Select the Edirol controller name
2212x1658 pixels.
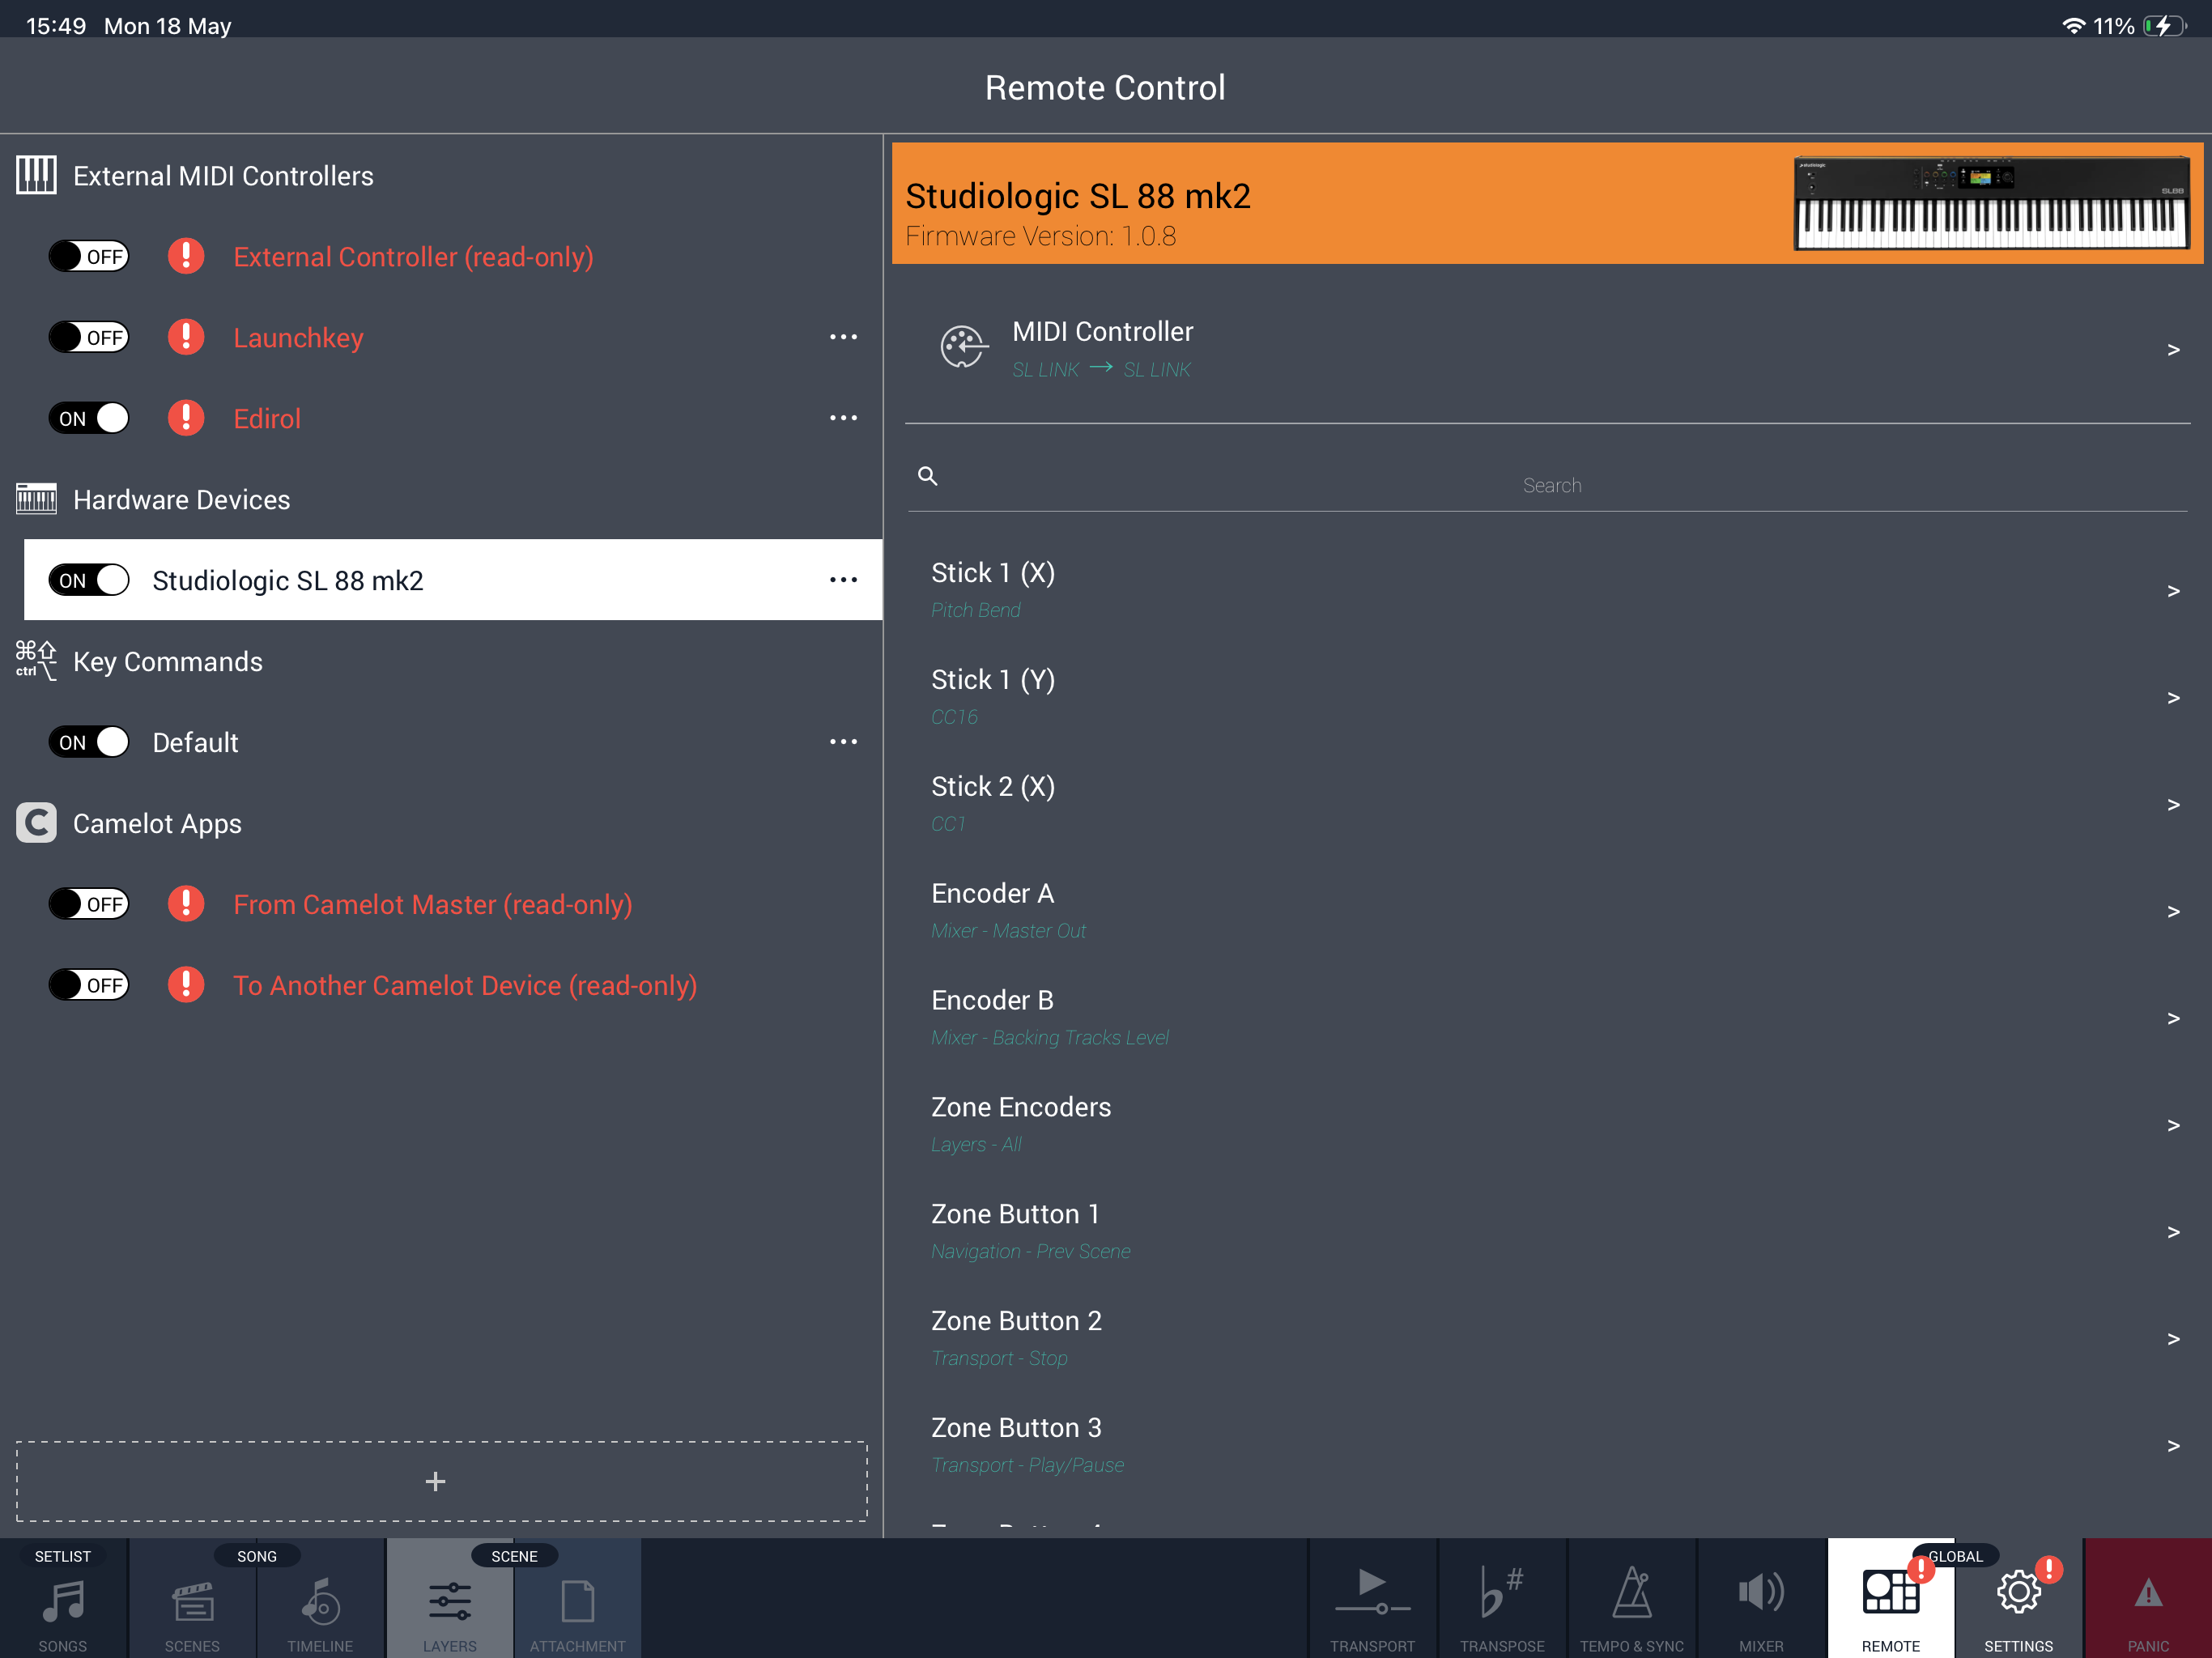(267, 418)
